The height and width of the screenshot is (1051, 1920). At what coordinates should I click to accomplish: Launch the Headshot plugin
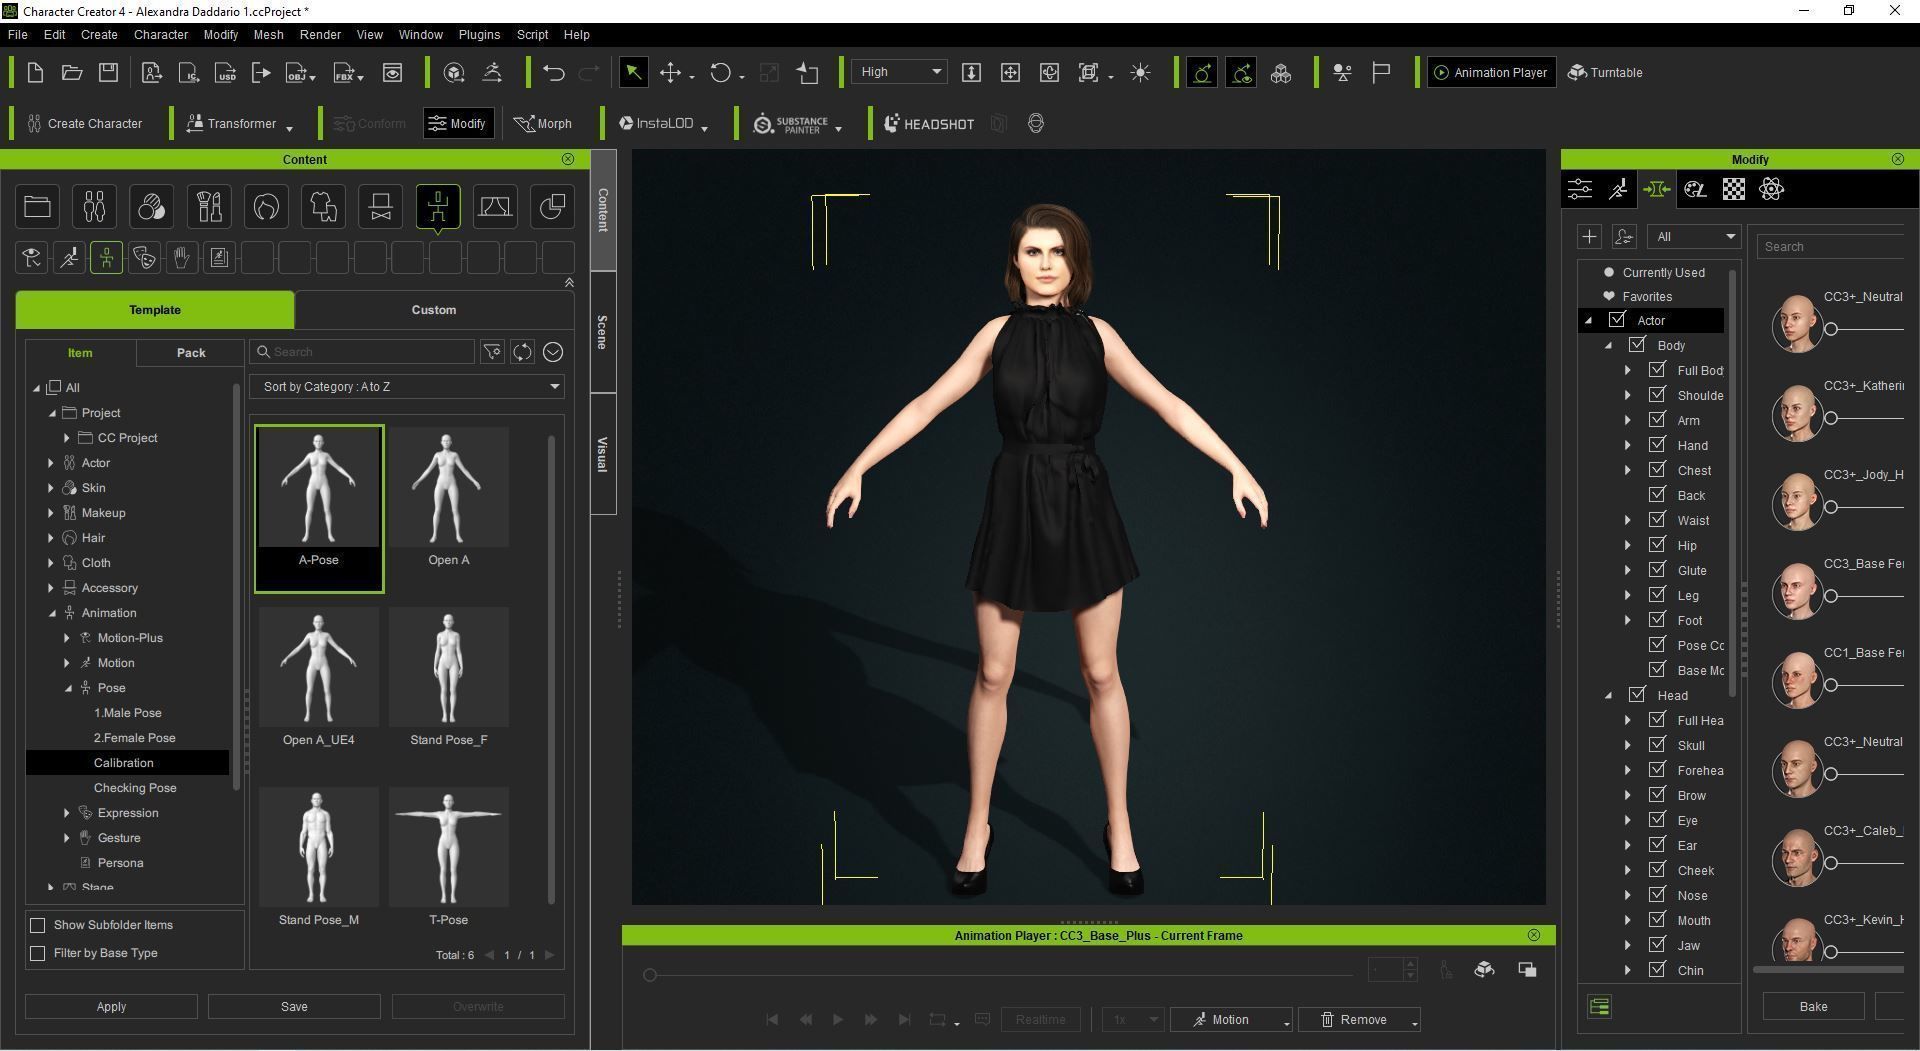click(x=928, y=123)
